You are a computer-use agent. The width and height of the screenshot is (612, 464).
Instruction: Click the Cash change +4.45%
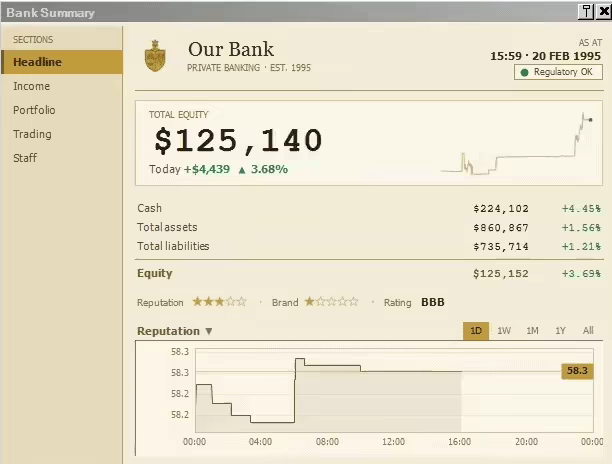pos(581,209)
